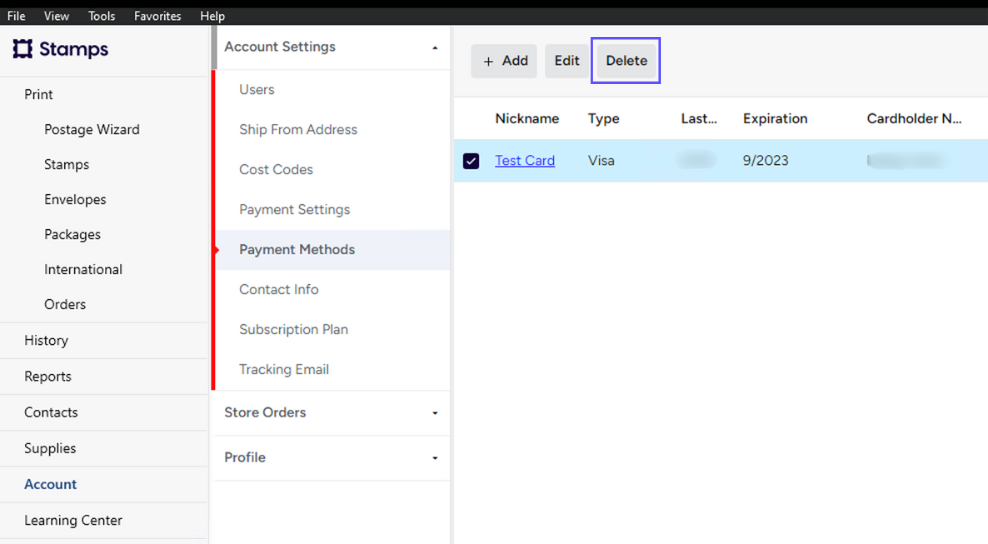The width and height of the screenshot is (988, 544).
Task: Go to Supplies
Action: click(50, 448)
